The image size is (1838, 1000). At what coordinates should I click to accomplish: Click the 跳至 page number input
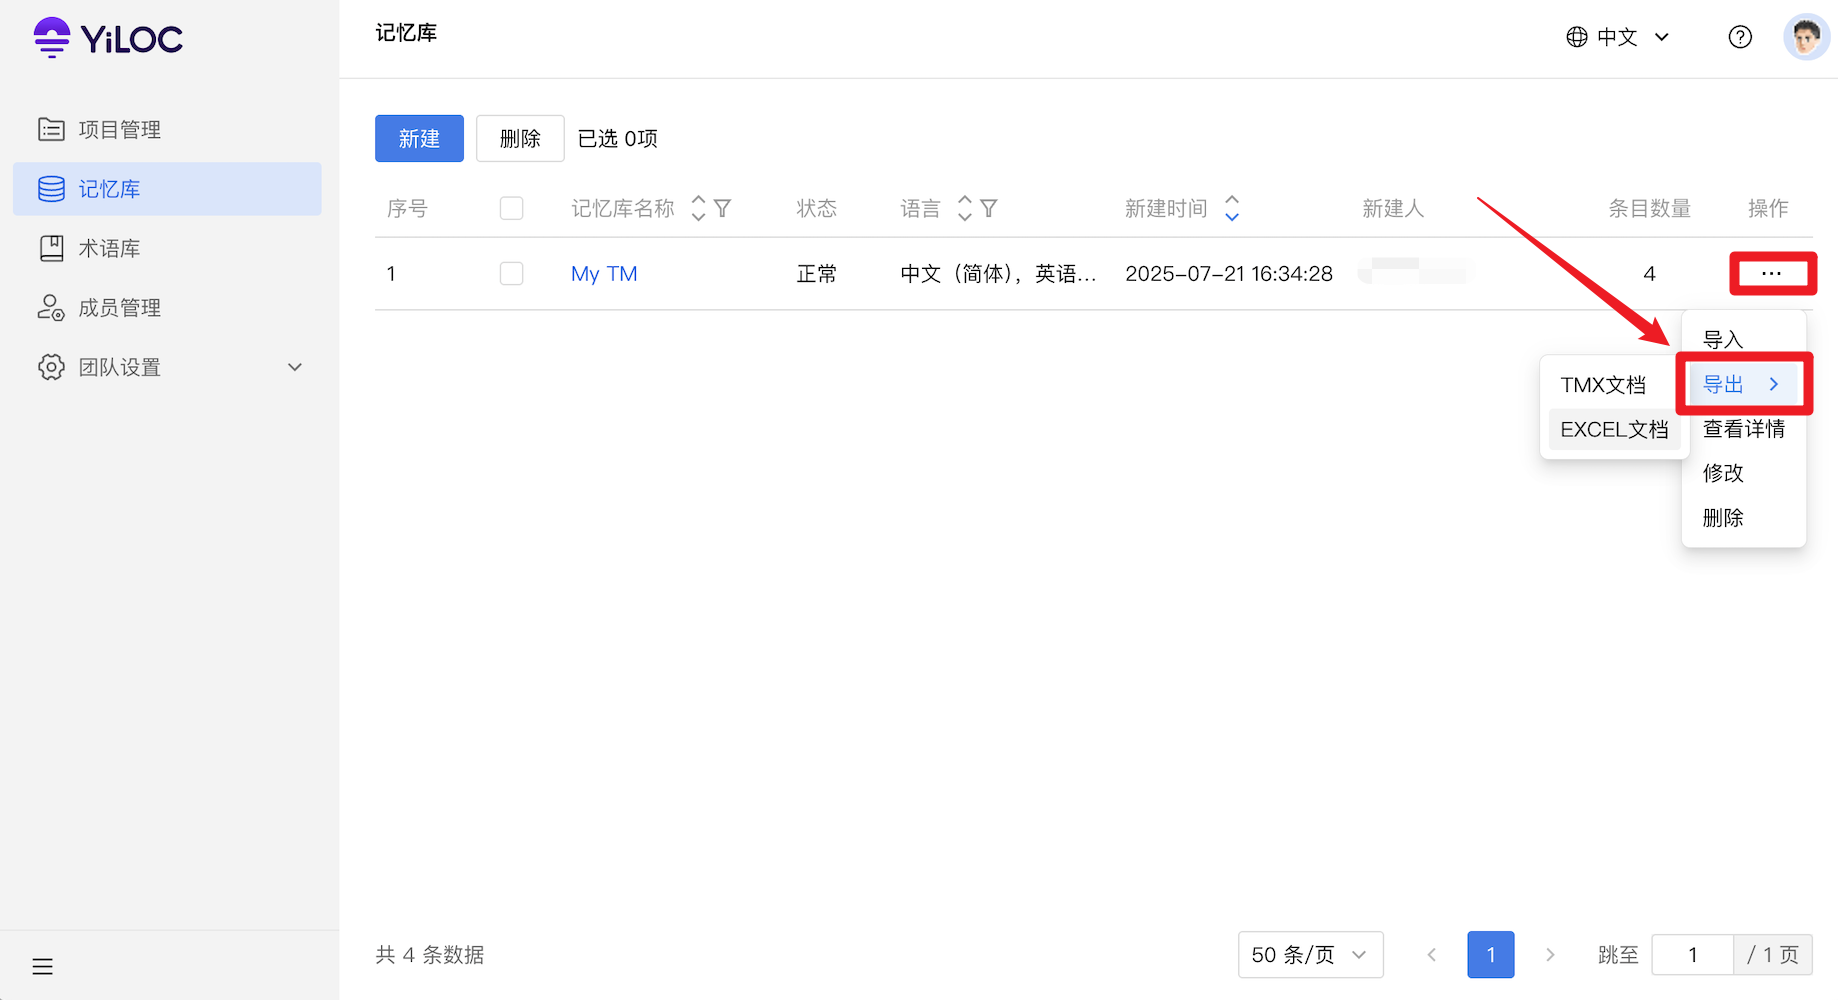[1692, 955]
